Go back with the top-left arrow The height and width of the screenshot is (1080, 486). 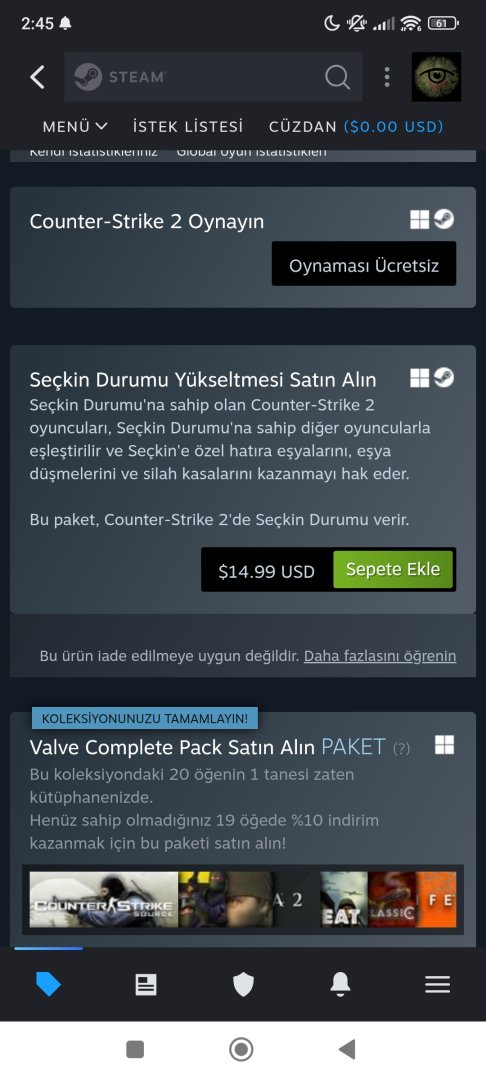(38, 77)
